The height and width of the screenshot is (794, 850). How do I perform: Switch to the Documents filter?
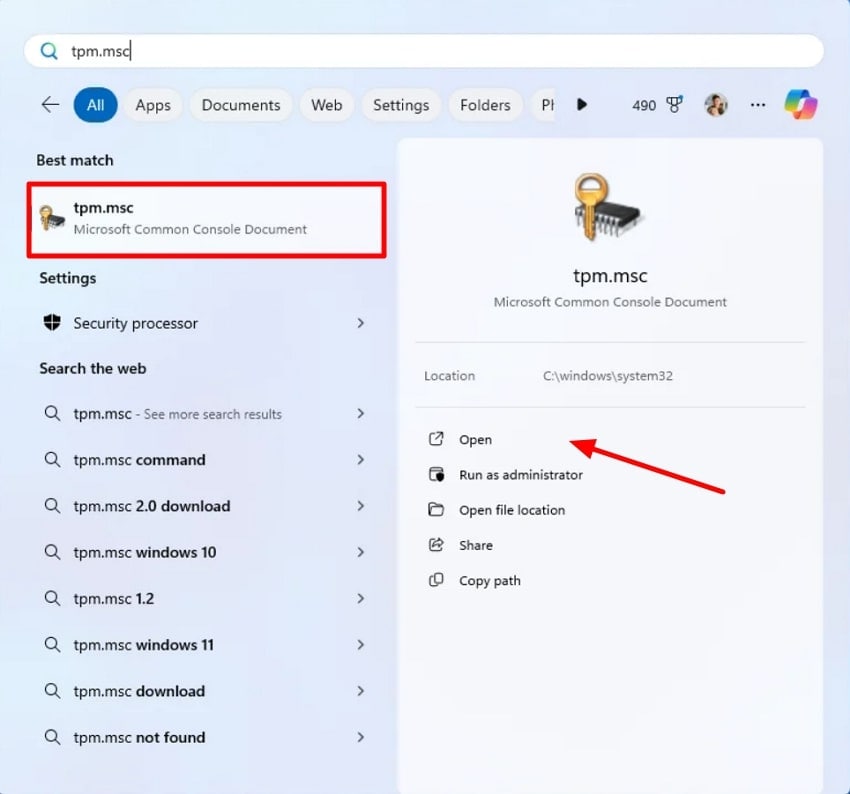coord(240,104)
